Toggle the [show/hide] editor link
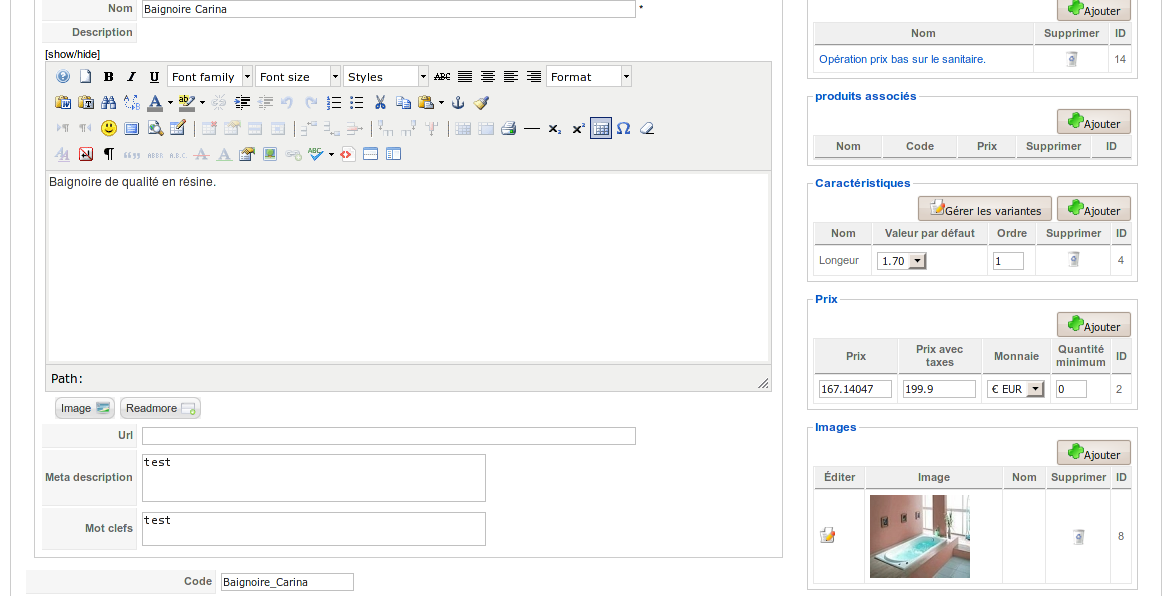 72,54
